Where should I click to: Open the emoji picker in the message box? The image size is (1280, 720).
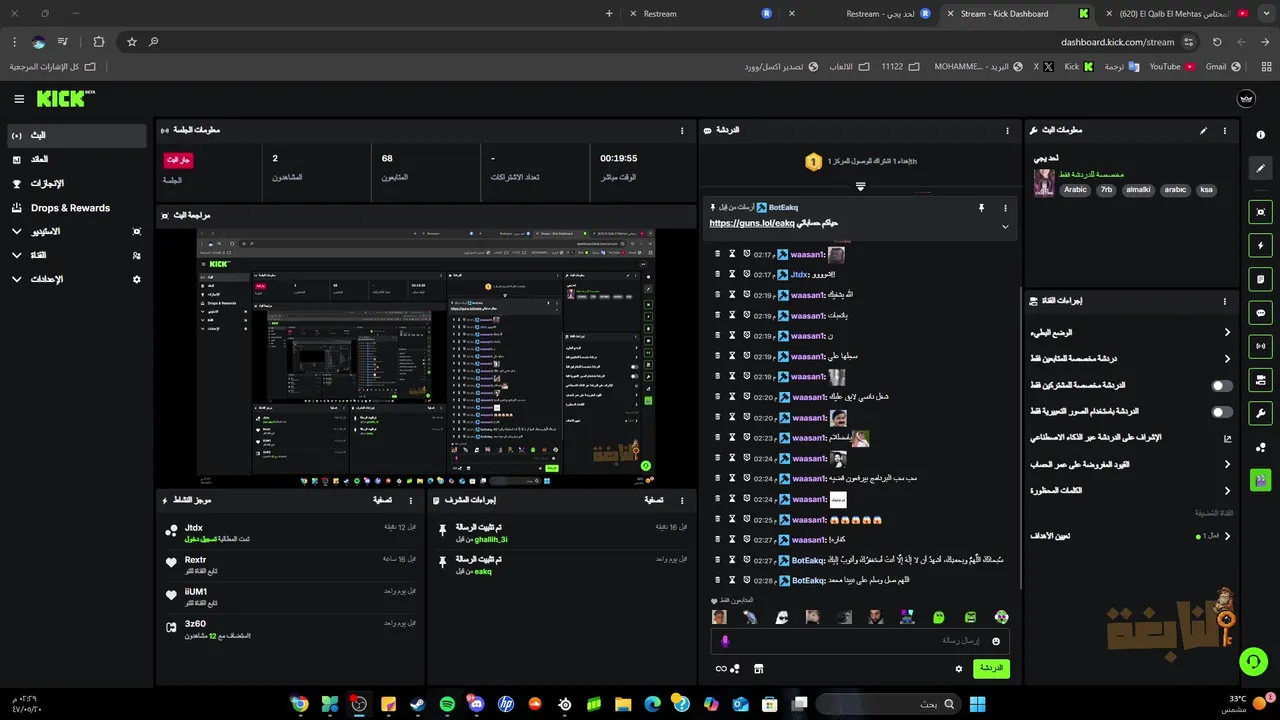(996, 641)
